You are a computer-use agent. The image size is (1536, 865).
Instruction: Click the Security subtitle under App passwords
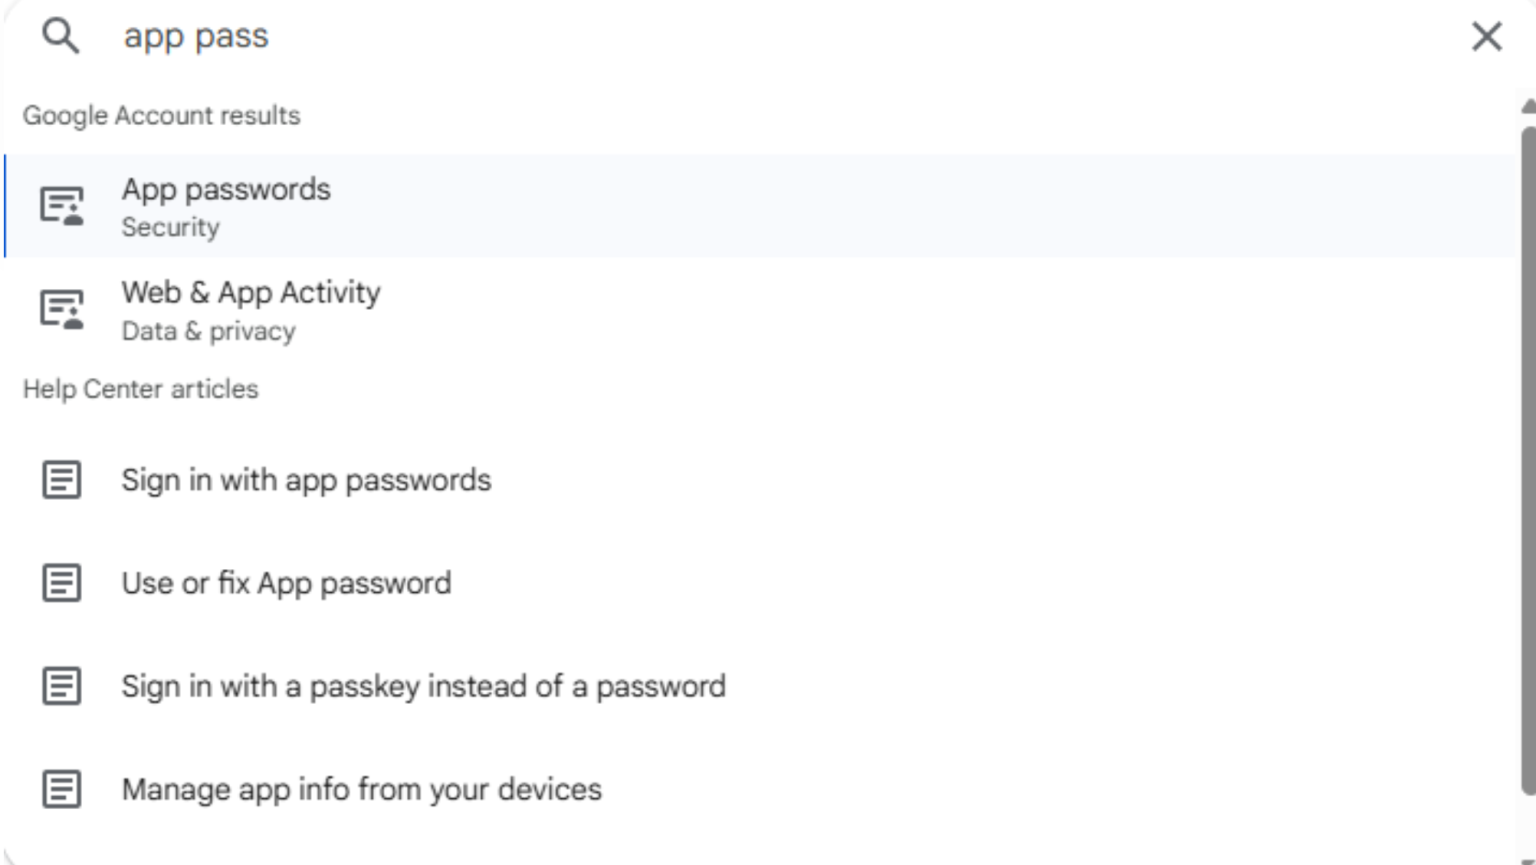point(170,228)
